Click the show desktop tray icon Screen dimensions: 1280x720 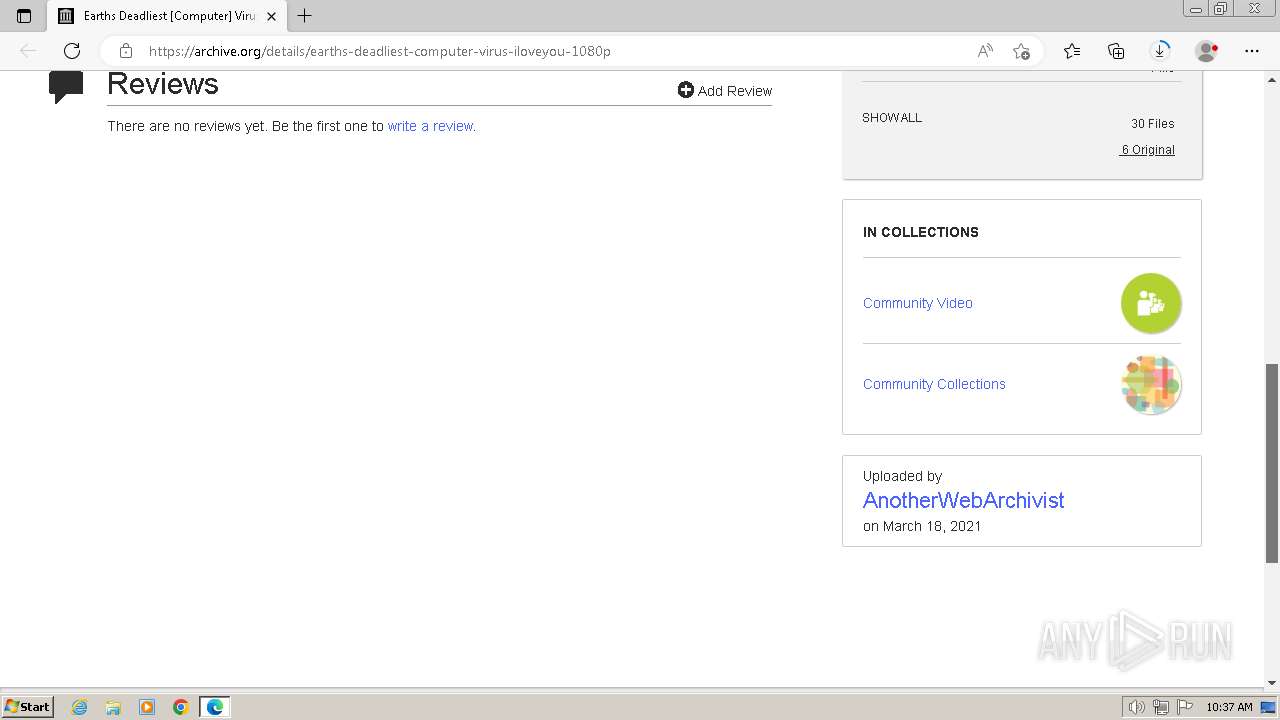coord(1268,707)
